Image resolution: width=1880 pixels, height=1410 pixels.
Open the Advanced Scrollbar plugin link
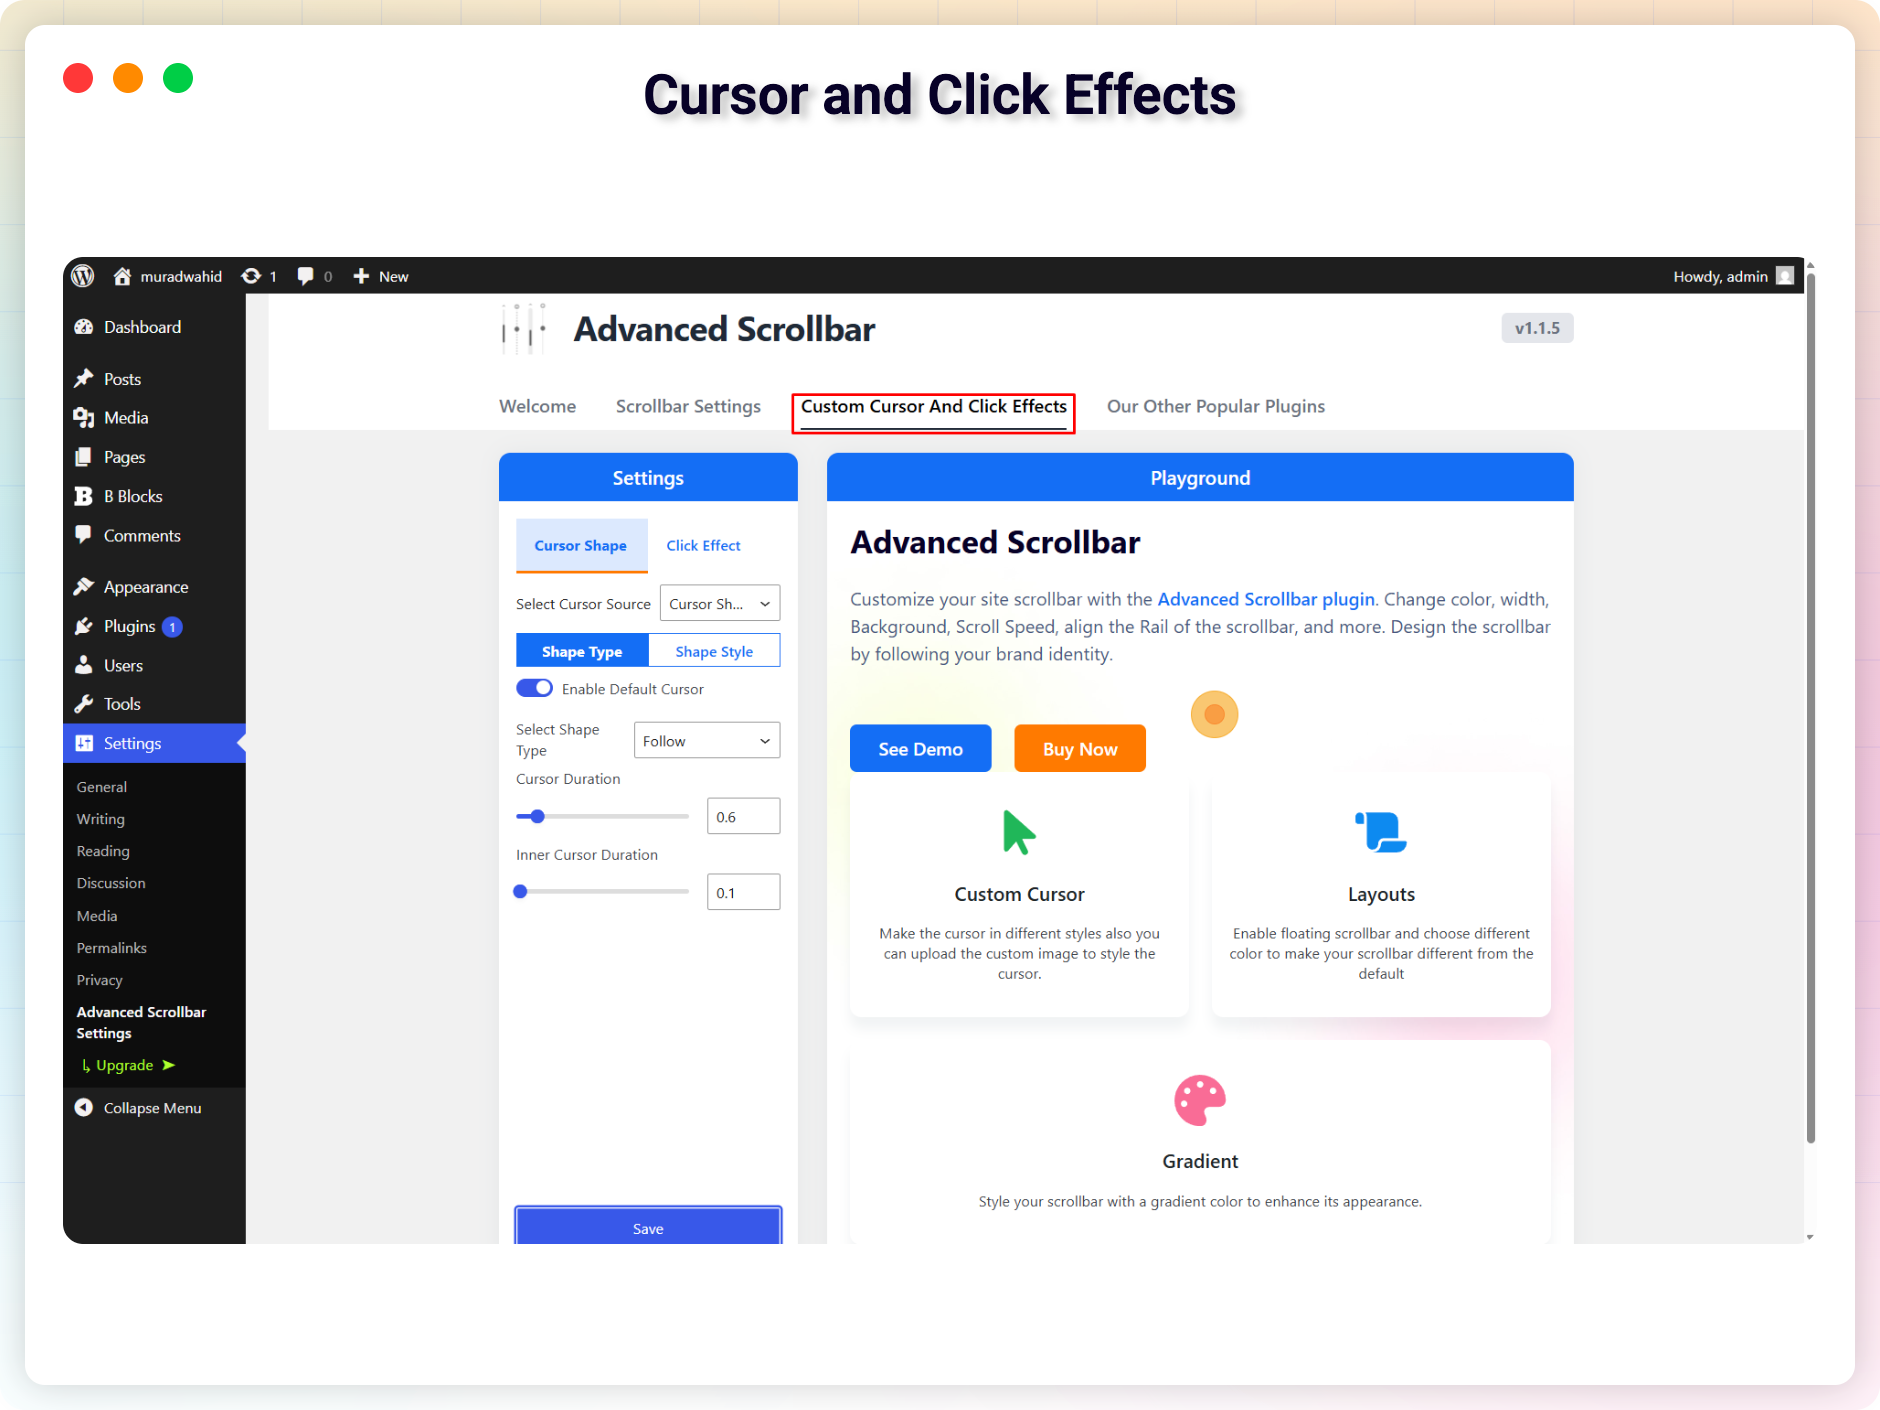pos(1266,599)
